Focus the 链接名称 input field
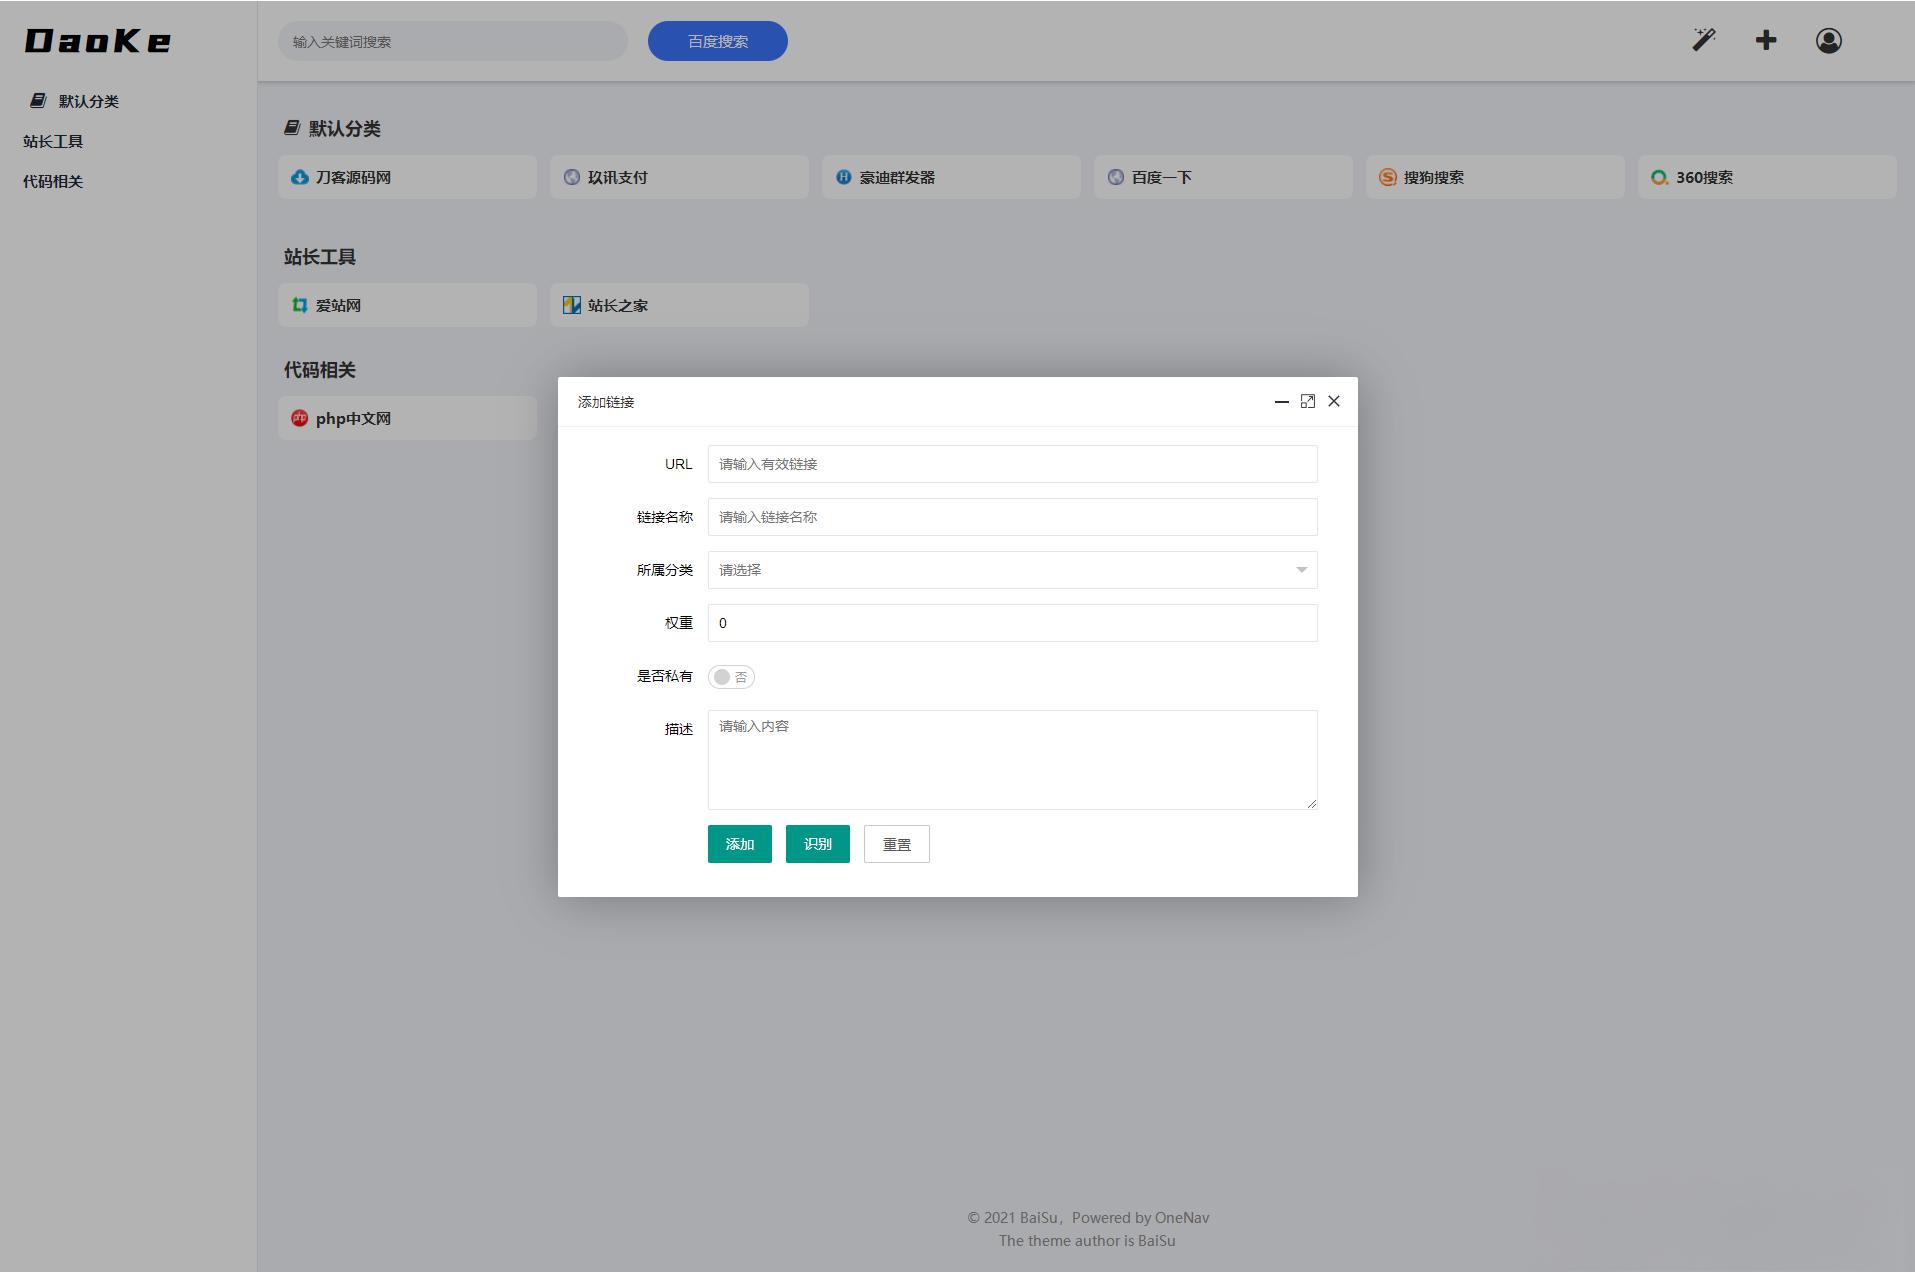Viewport: 1915px width, 1272px height. [1013, 517]
